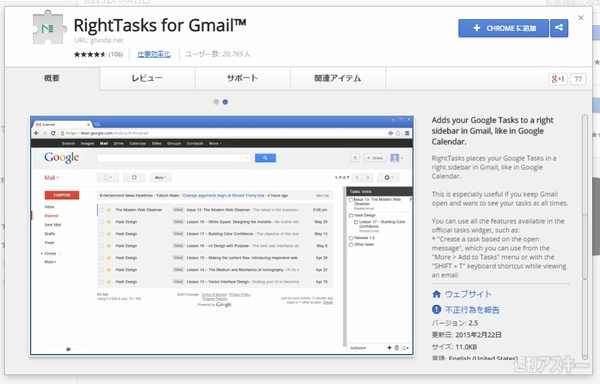
Task: Click the 77 count bubble
Action: pos(578,79)
